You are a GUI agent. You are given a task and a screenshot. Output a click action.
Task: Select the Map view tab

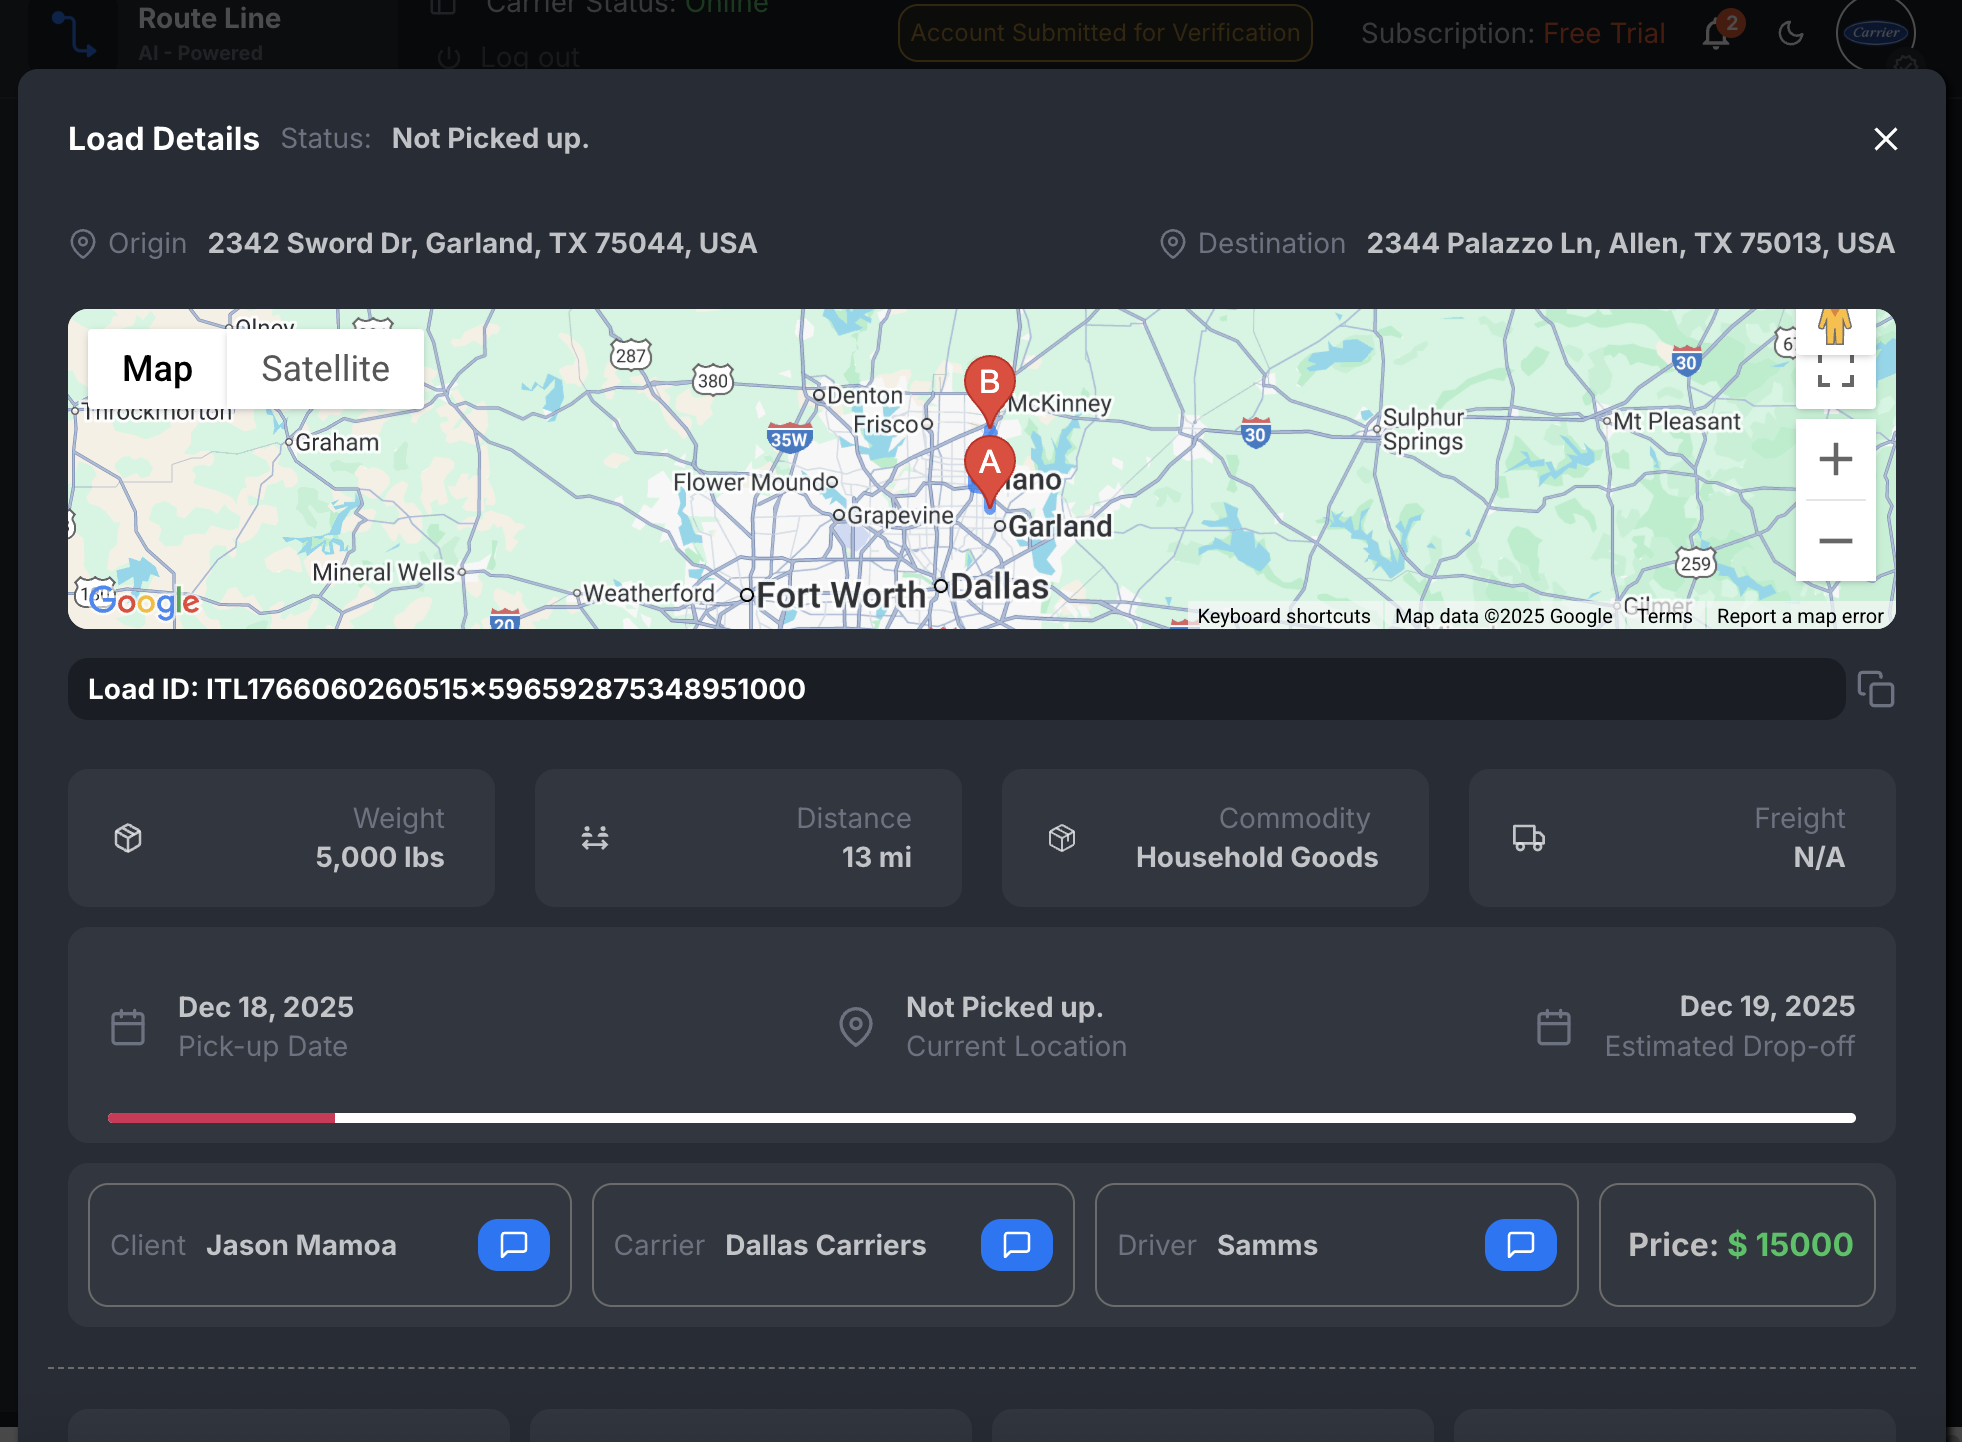[x=157, y=369]
